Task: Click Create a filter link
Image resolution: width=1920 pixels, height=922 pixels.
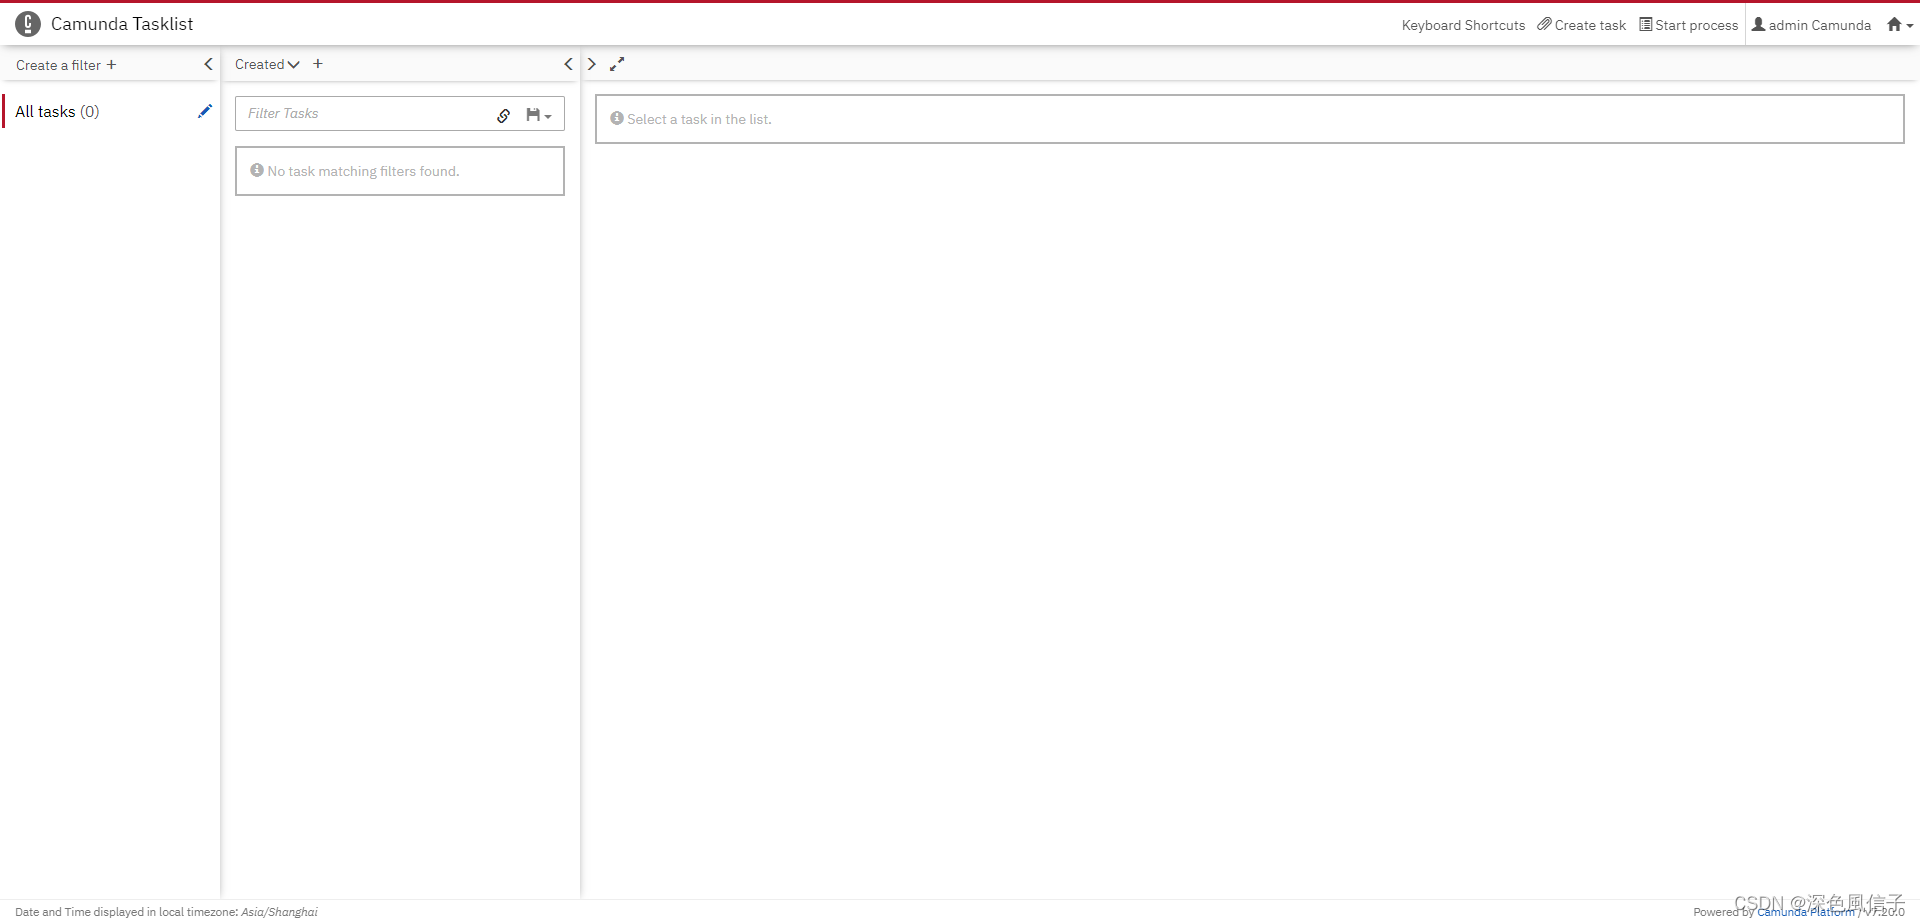Action: pos(66,65)
